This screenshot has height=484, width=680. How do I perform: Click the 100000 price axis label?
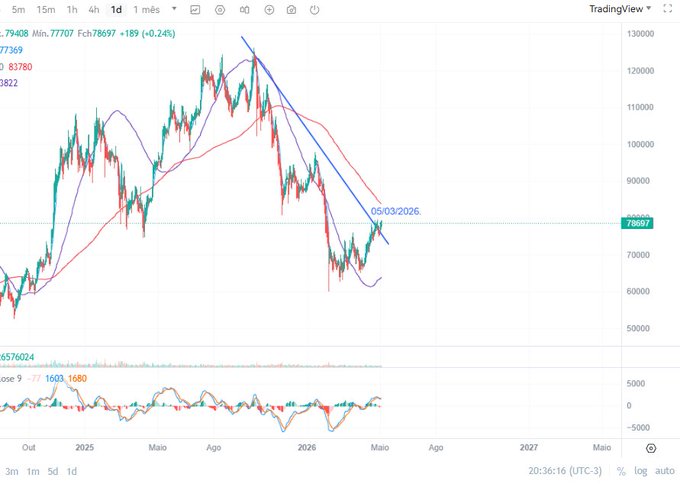point(640,144)
